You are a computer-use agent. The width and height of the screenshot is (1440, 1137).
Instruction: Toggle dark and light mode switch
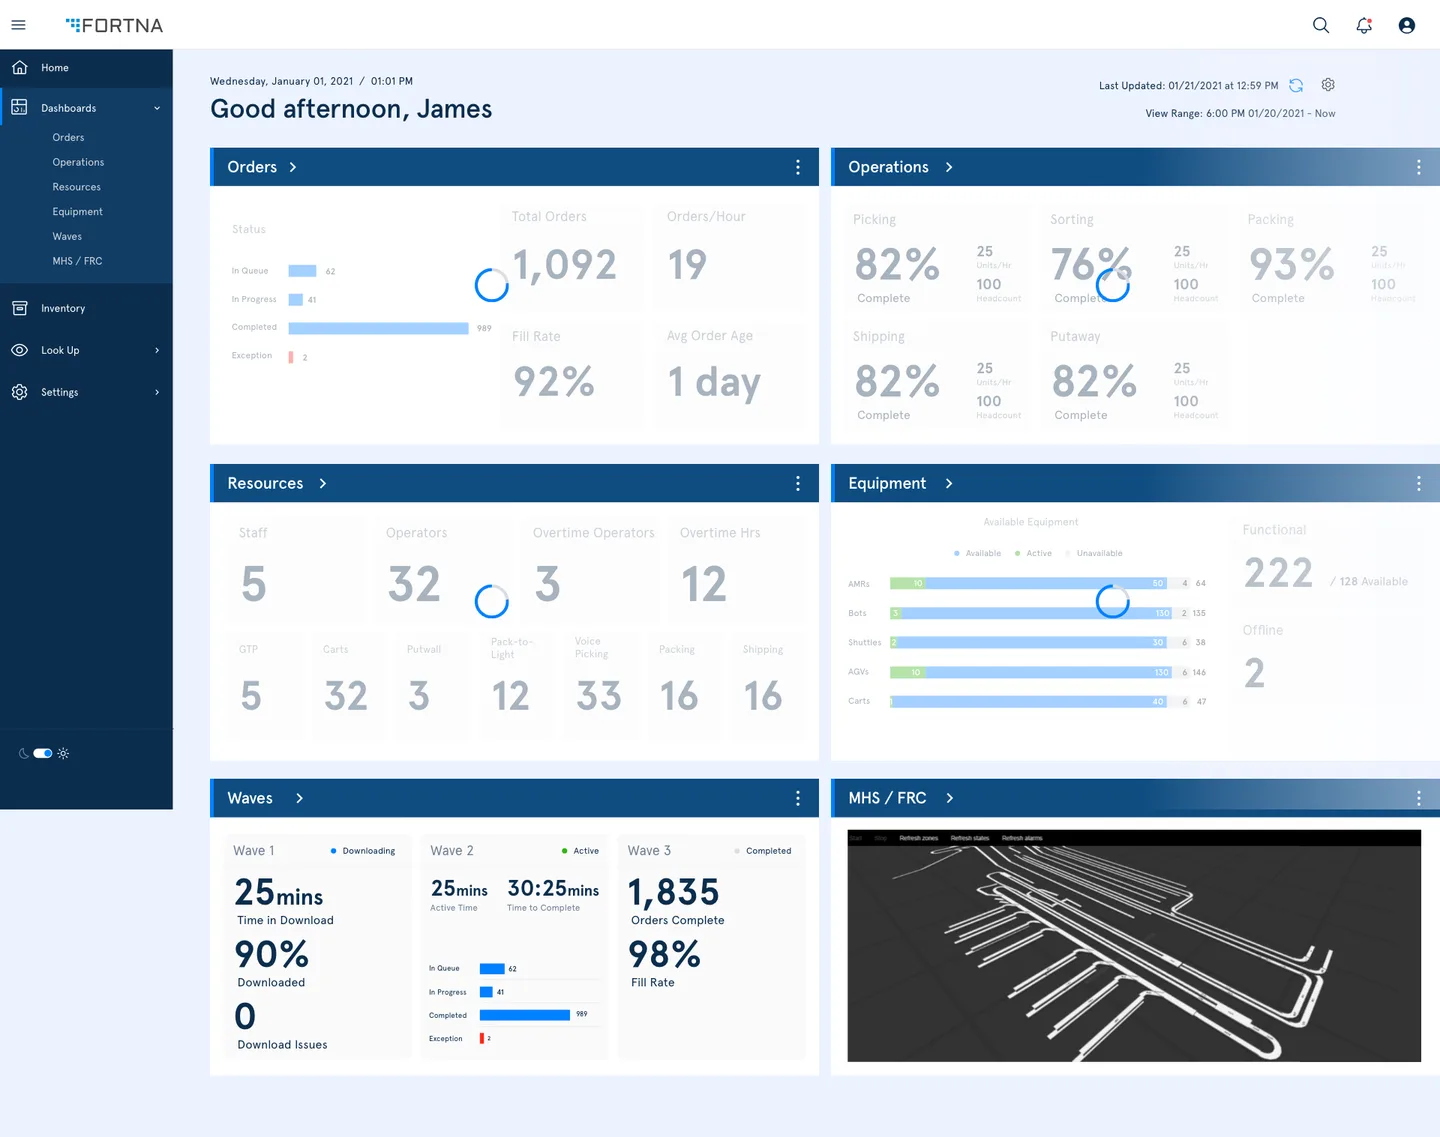[43, 753]
